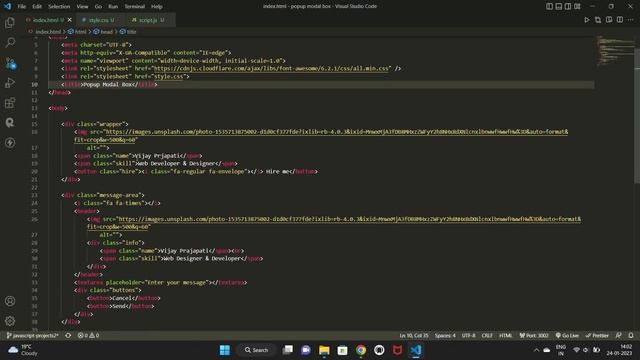Split the editor to the right

click(x=620, y=20)
